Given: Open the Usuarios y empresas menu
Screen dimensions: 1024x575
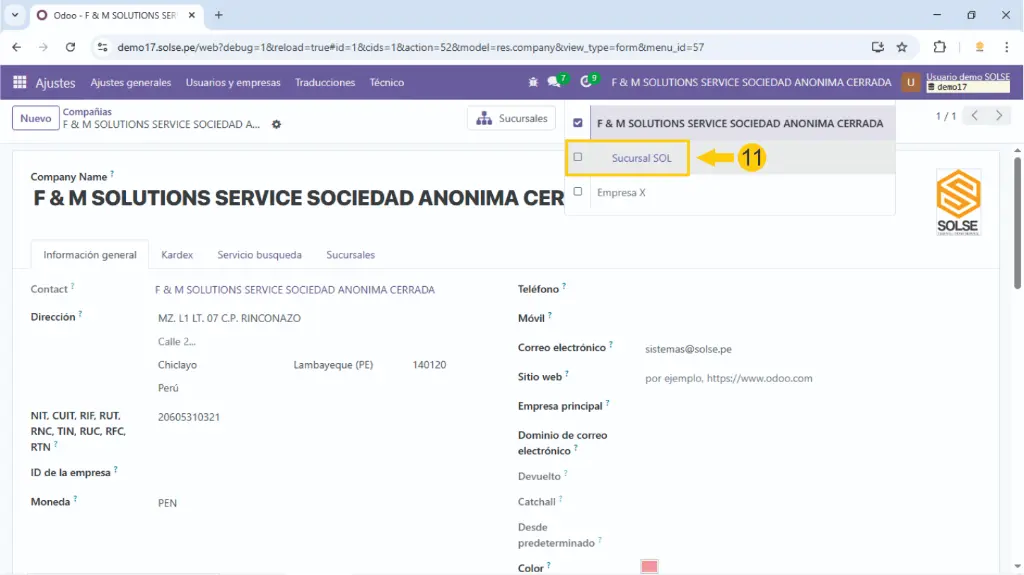Looking at the screenshot, I should coord(233,83).
